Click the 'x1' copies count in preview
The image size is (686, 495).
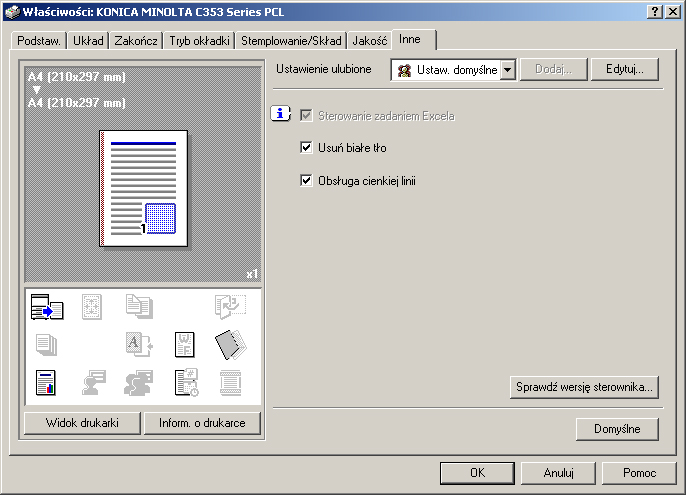click(x=252, y=274)
